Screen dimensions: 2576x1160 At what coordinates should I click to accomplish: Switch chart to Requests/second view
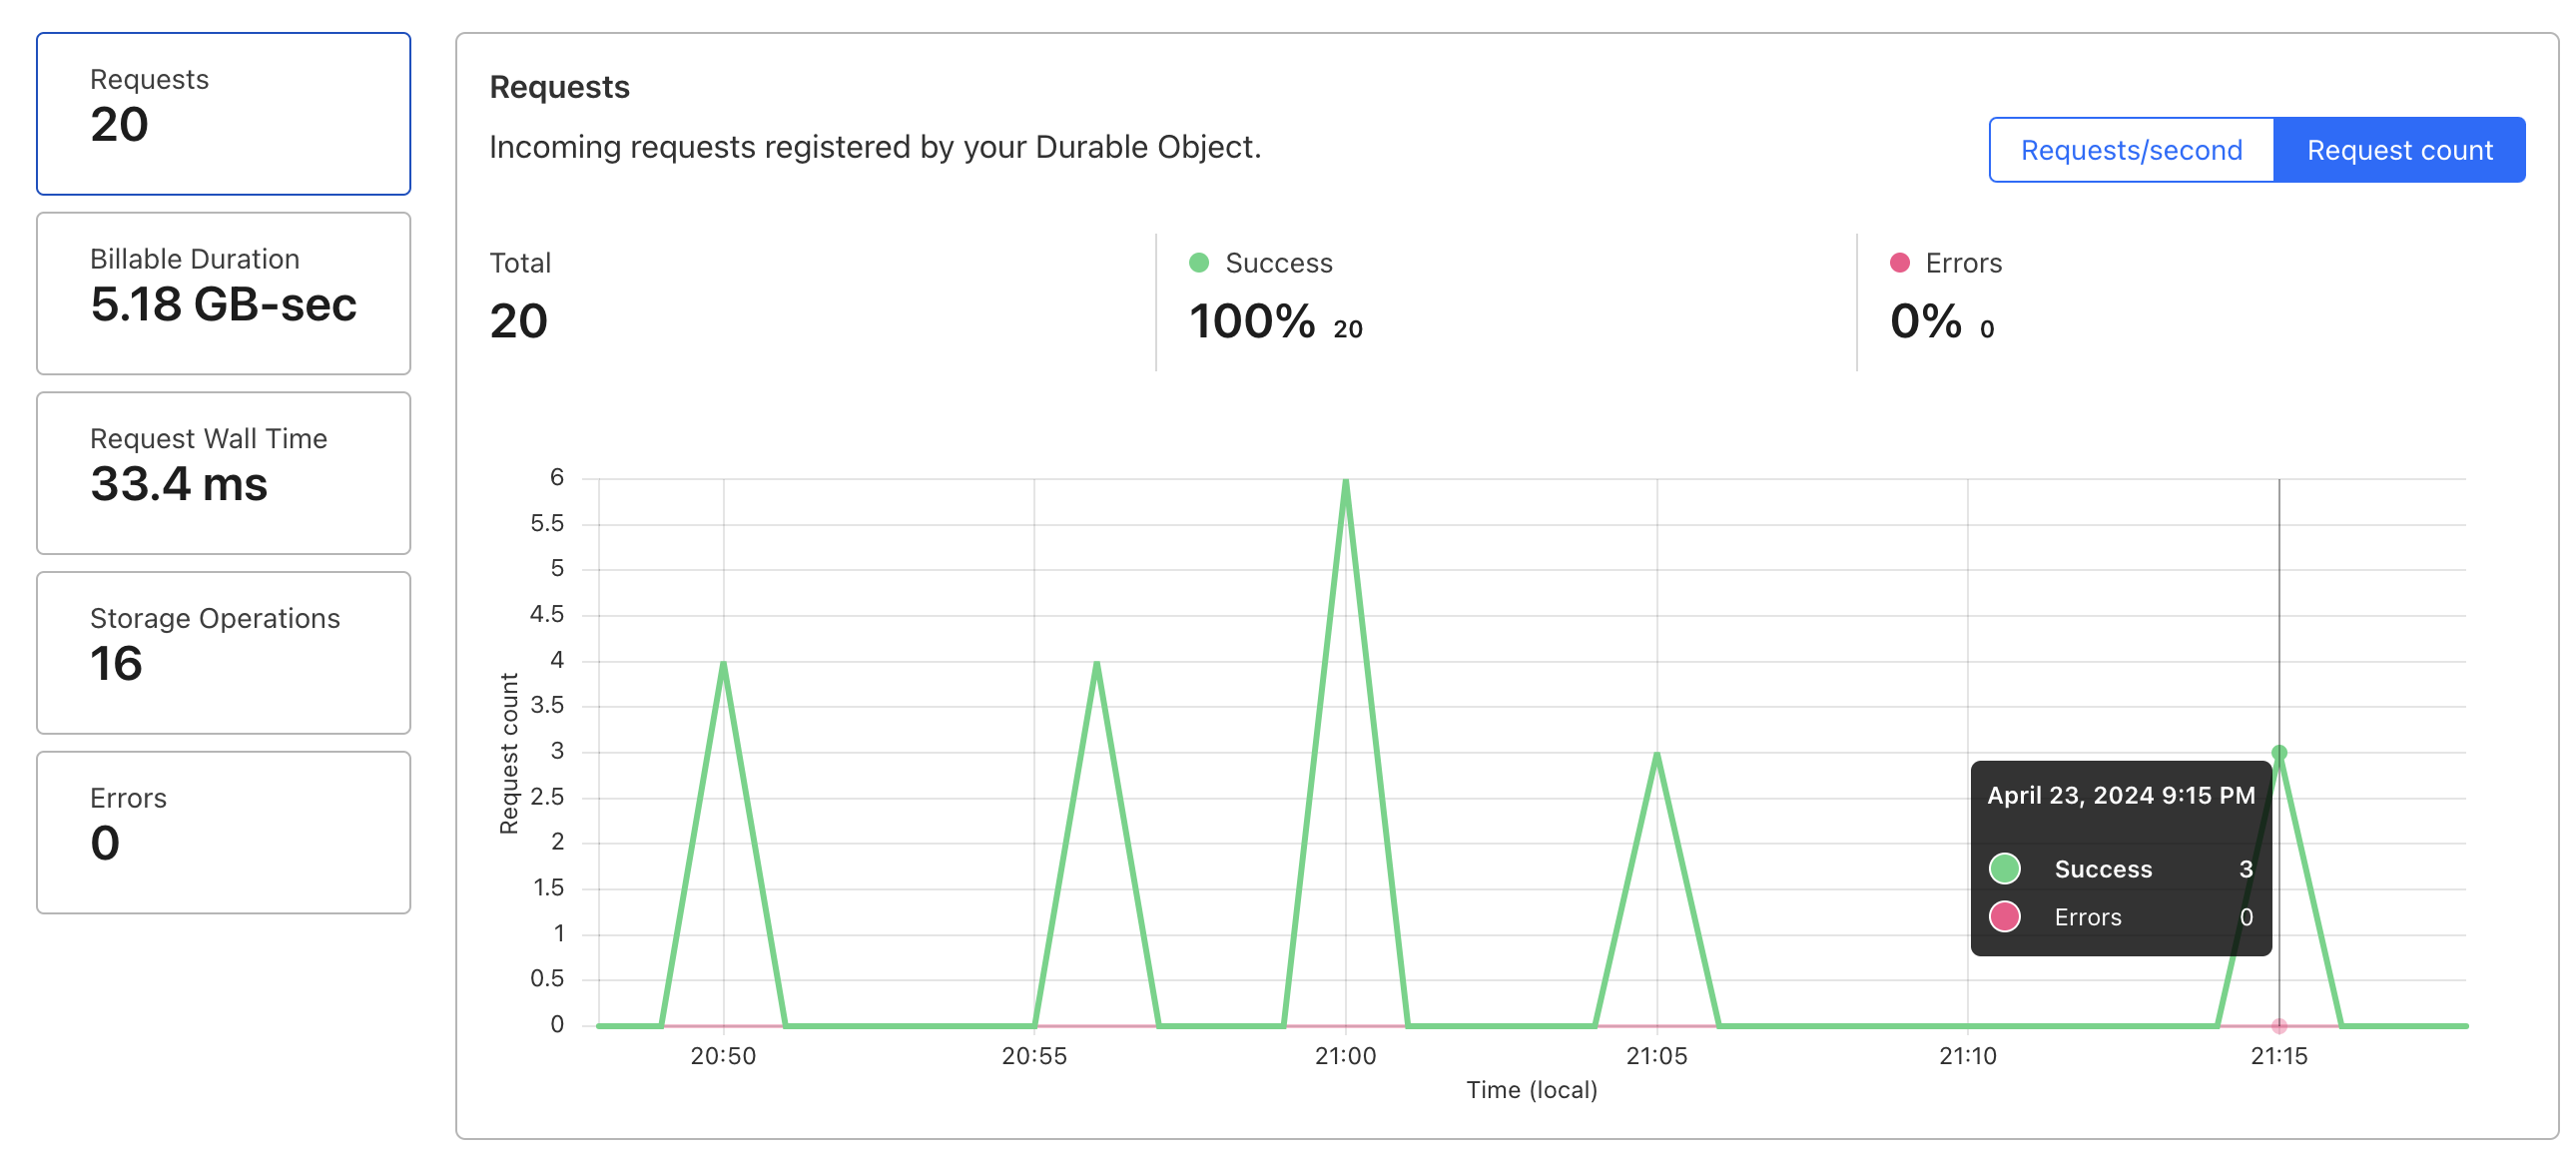(2130, 150)
